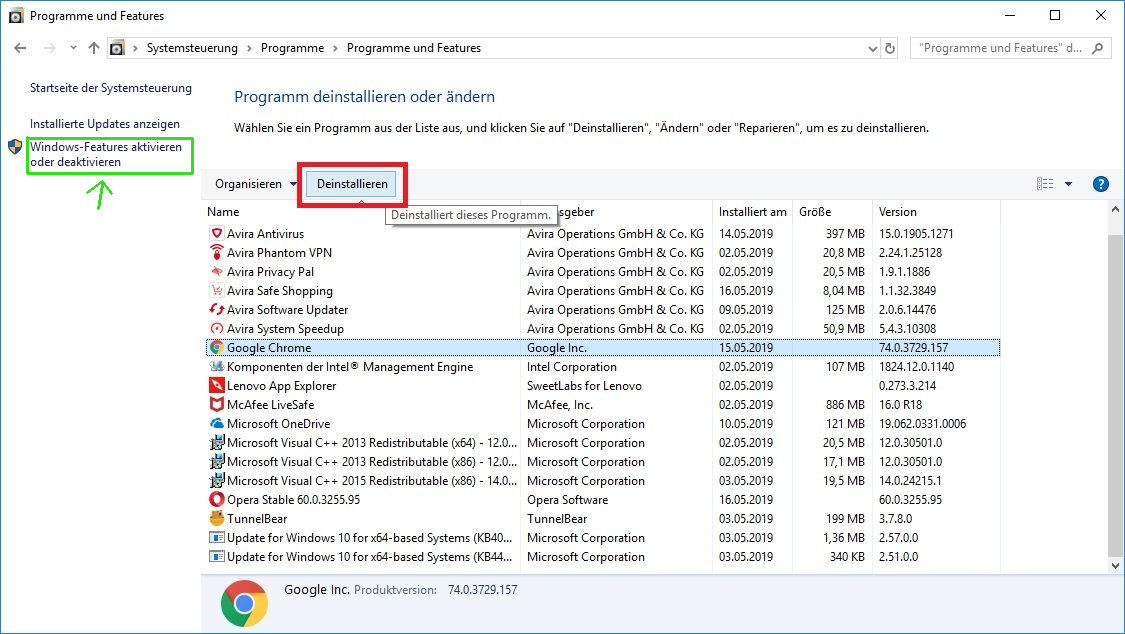Click the TunnelBear bear icon
The image size is (1125, 634).
point(216,519)
